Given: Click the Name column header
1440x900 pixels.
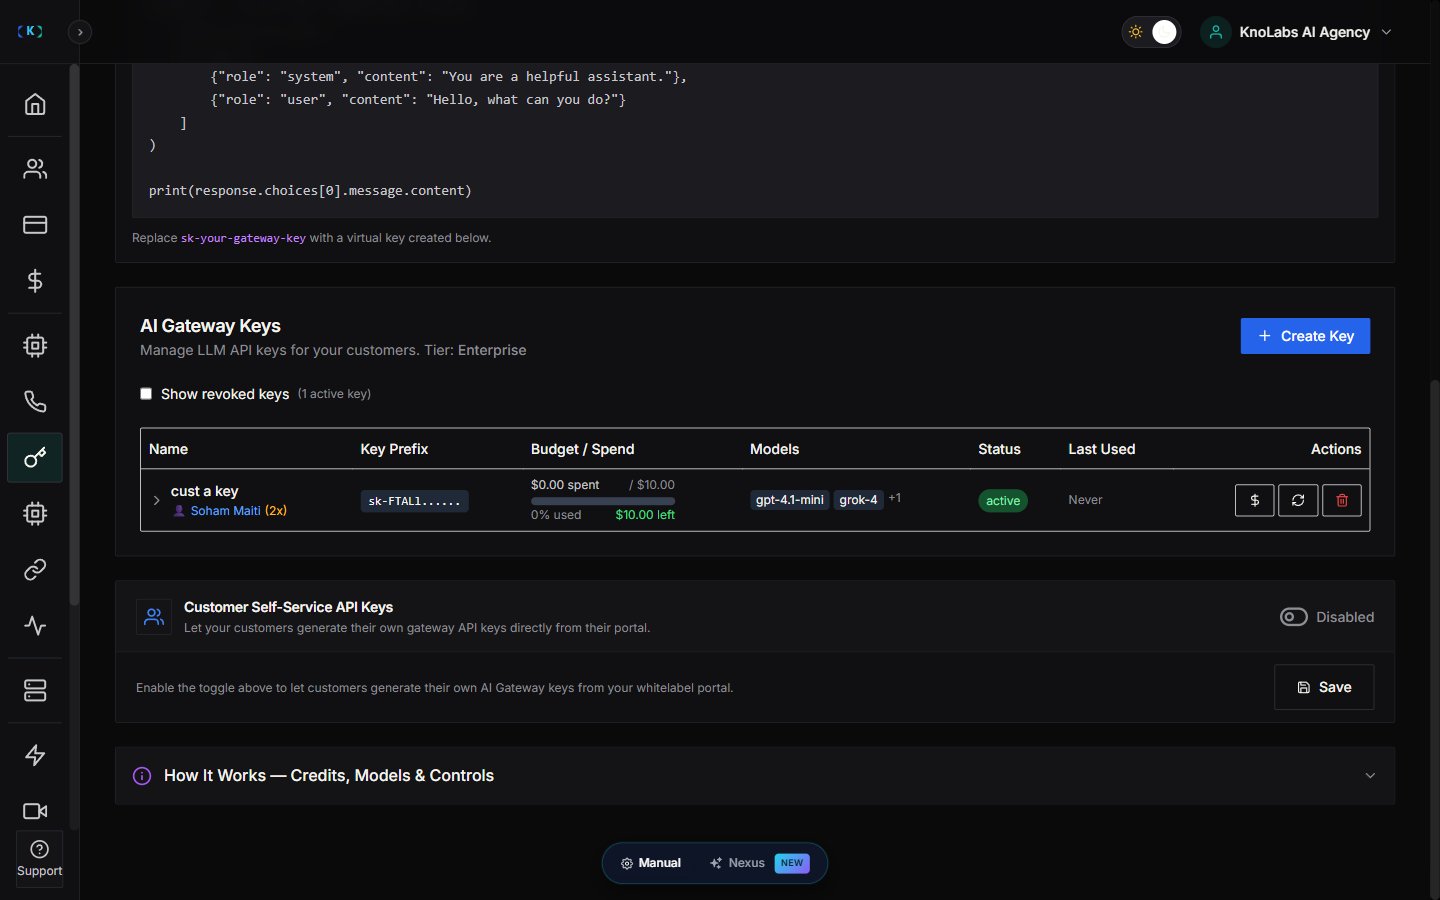Looking at the screenshot, I should (168, 449).
